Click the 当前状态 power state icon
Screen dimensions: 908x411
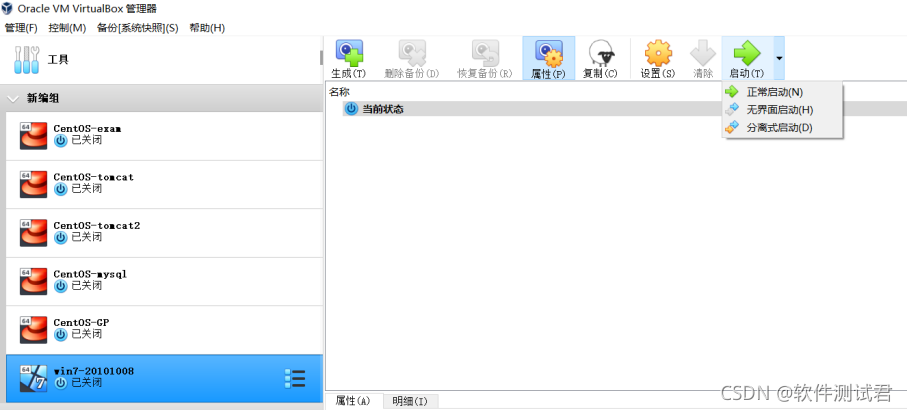(352, 109)
